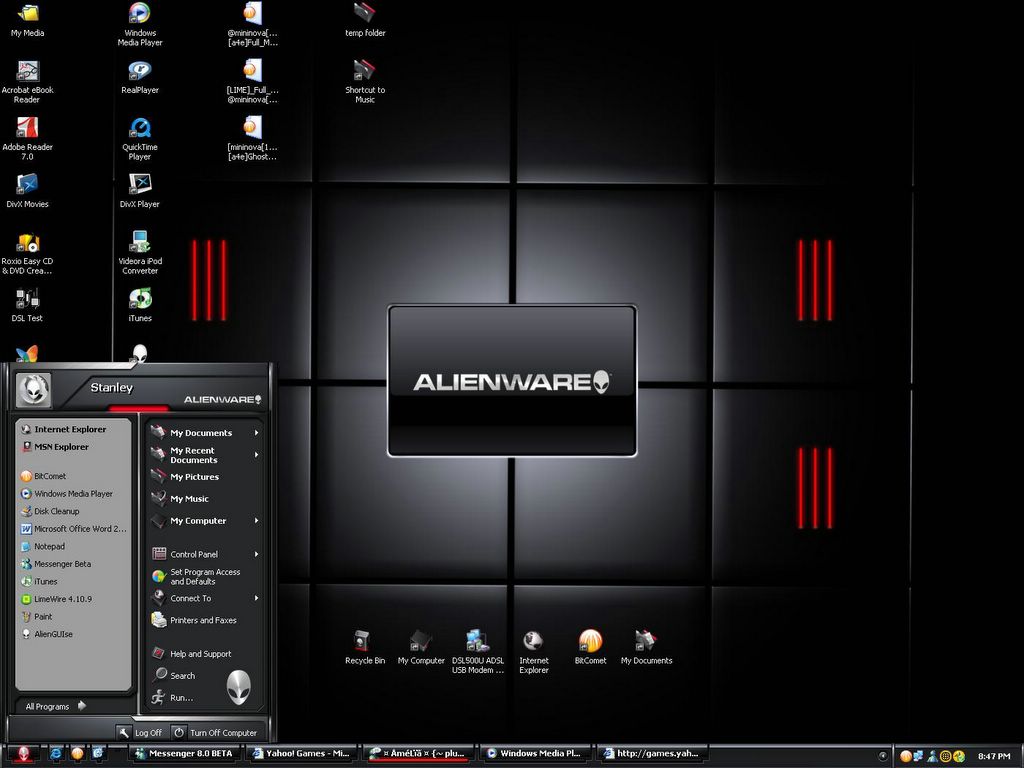Expand the My Computer submenu arrow
The height and width of the screenshot is (768, 1024).
tap(257, 520)
